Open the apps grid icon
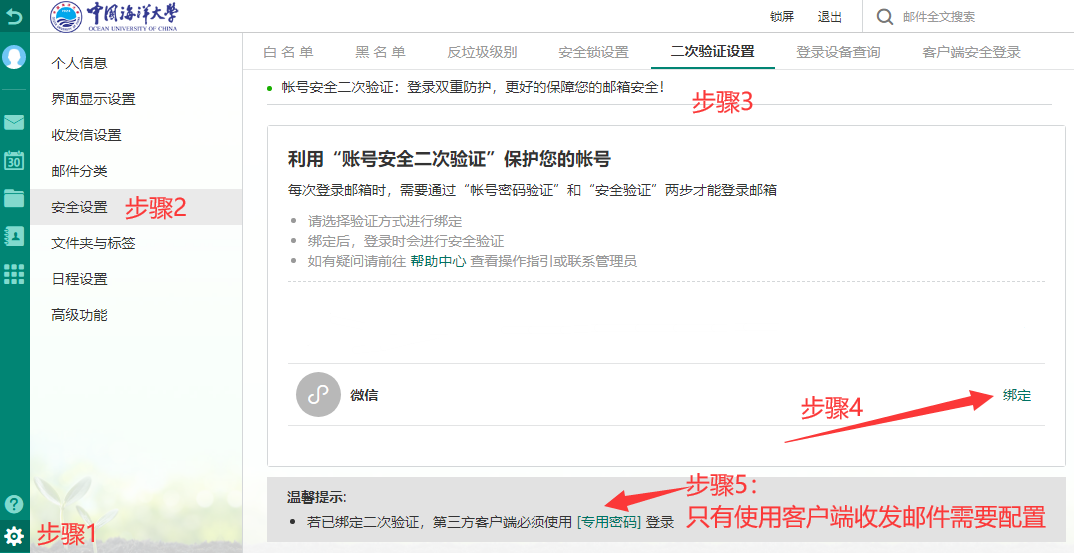This screenshot has width=1074, height=553. 14,274
